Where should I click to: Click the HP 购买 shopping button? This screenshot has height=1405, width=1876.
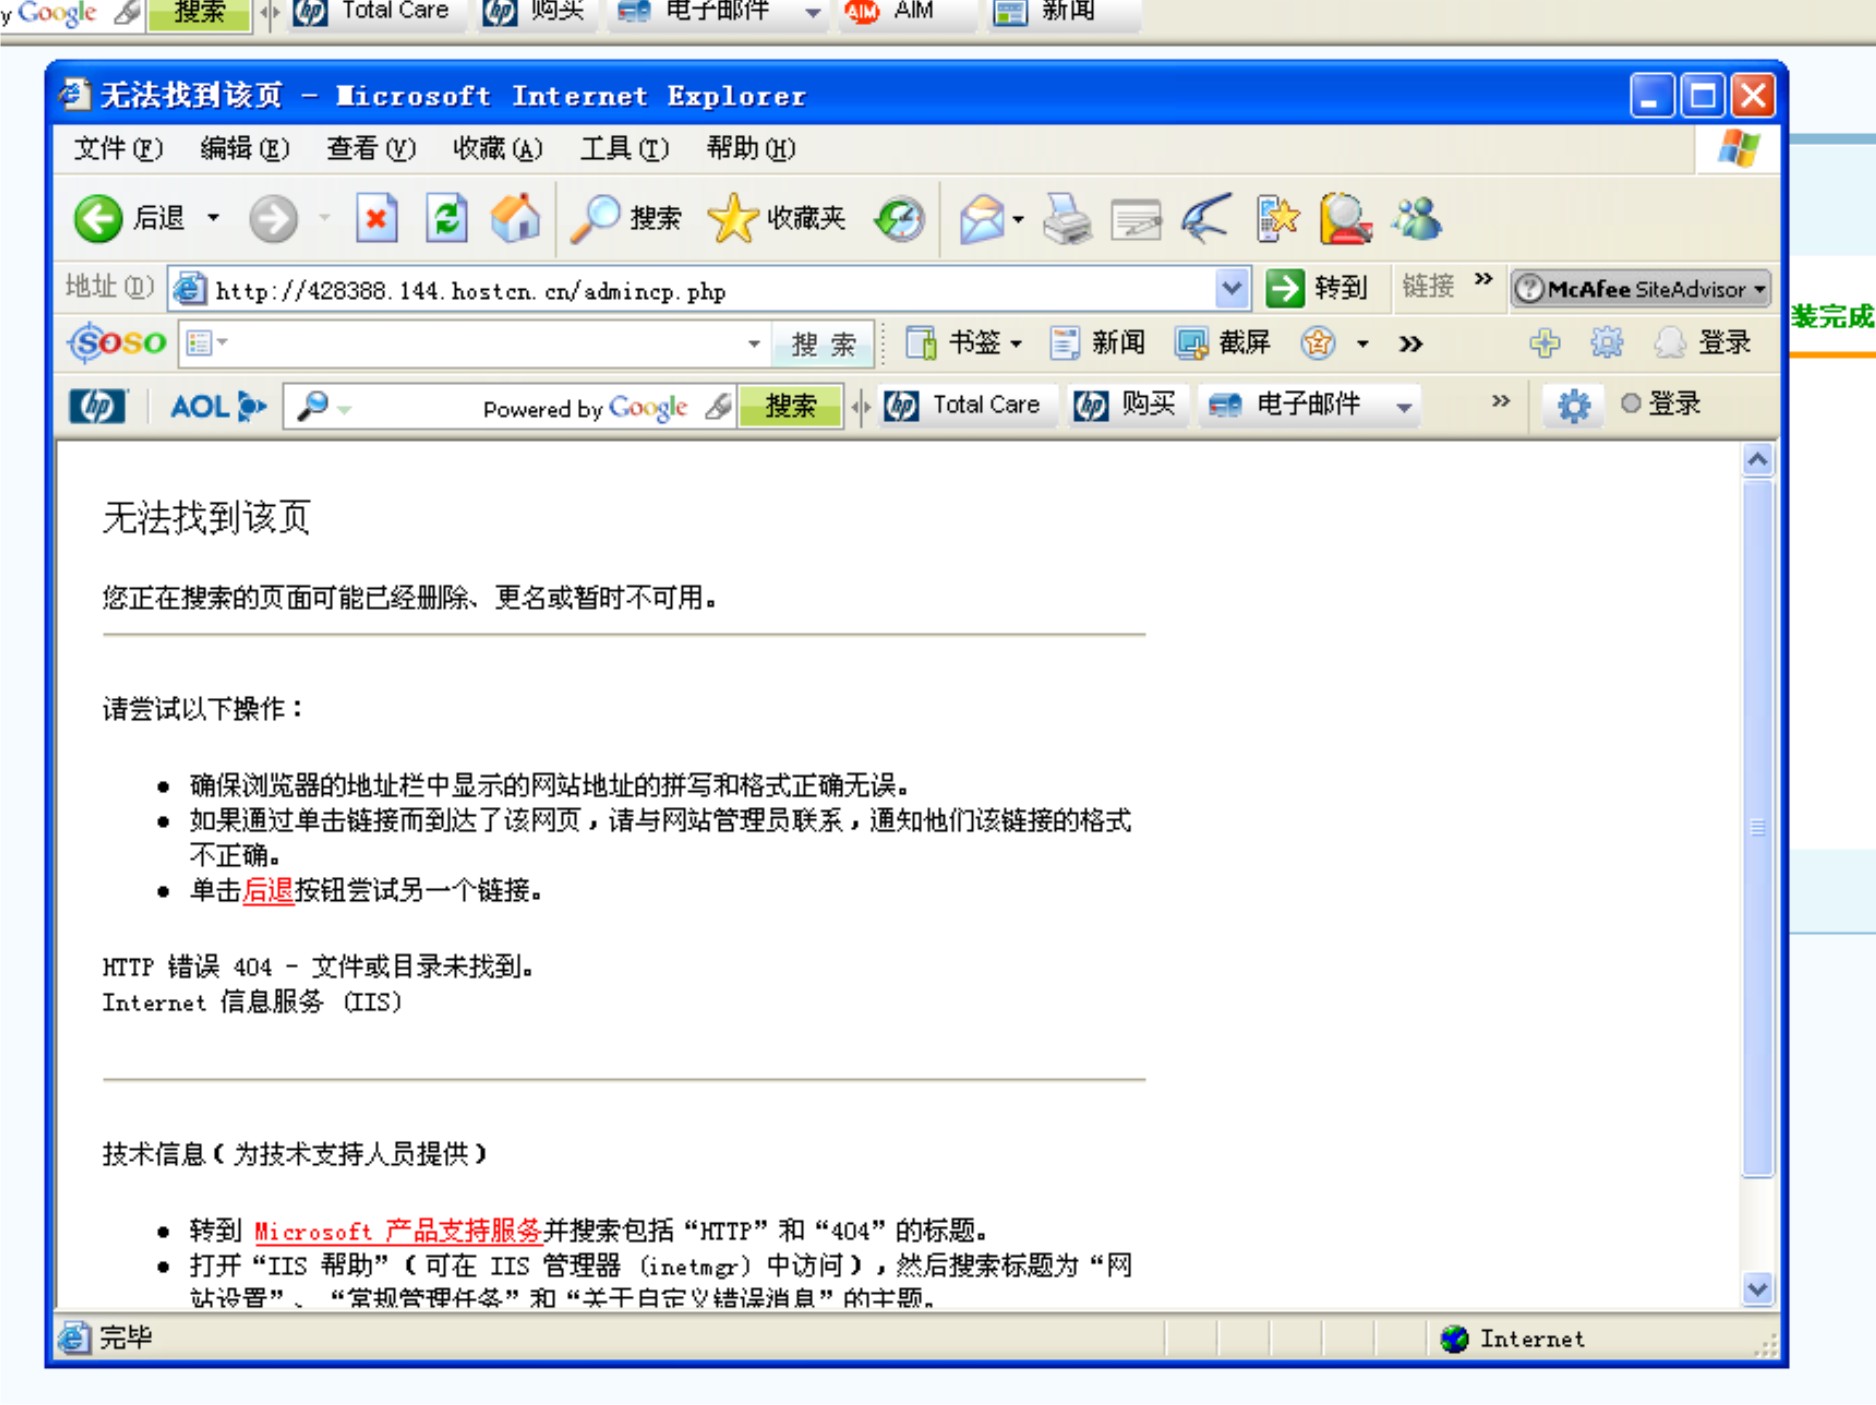(1127, 405)
